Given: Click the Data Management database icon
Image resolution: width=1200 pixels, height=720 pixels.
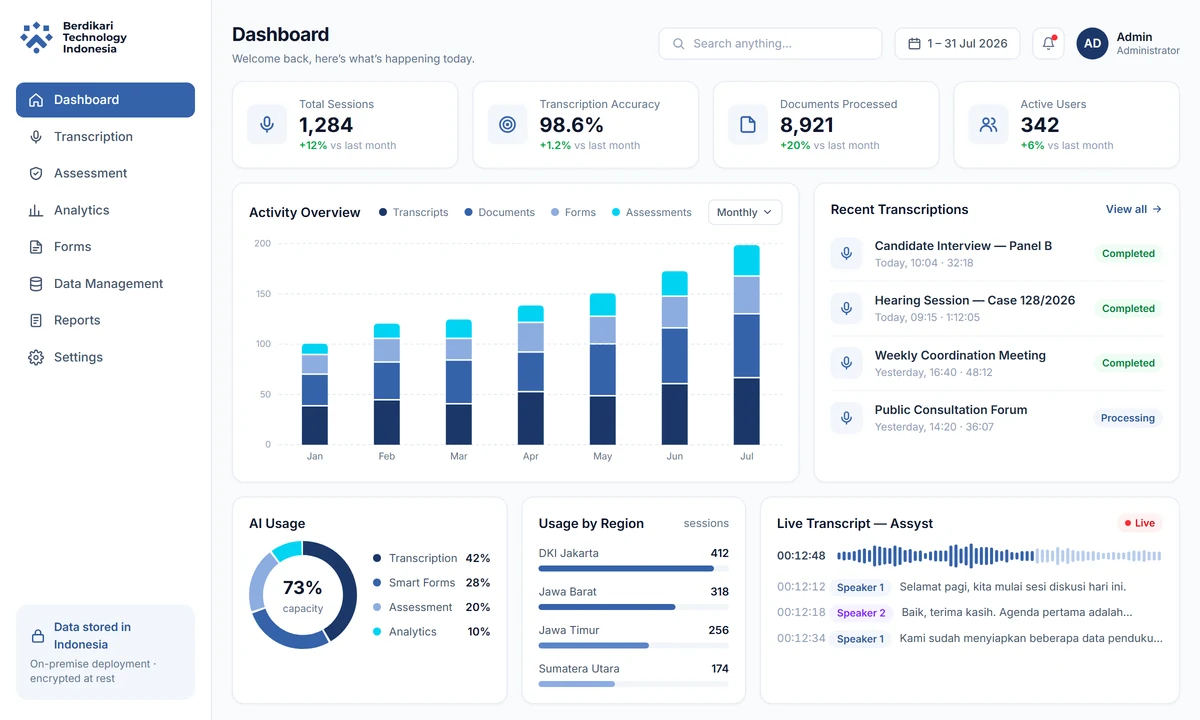Looking at the screenshot, I should [36, 284].
